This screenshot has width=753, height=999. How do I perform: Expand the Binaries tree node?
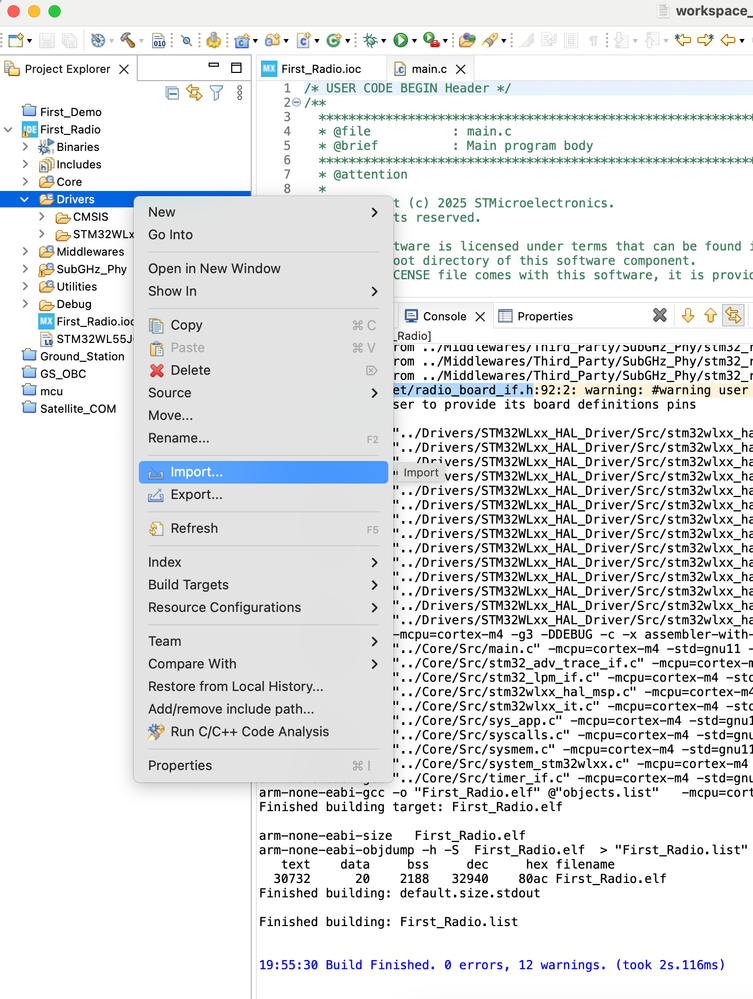tap(25, 147)
